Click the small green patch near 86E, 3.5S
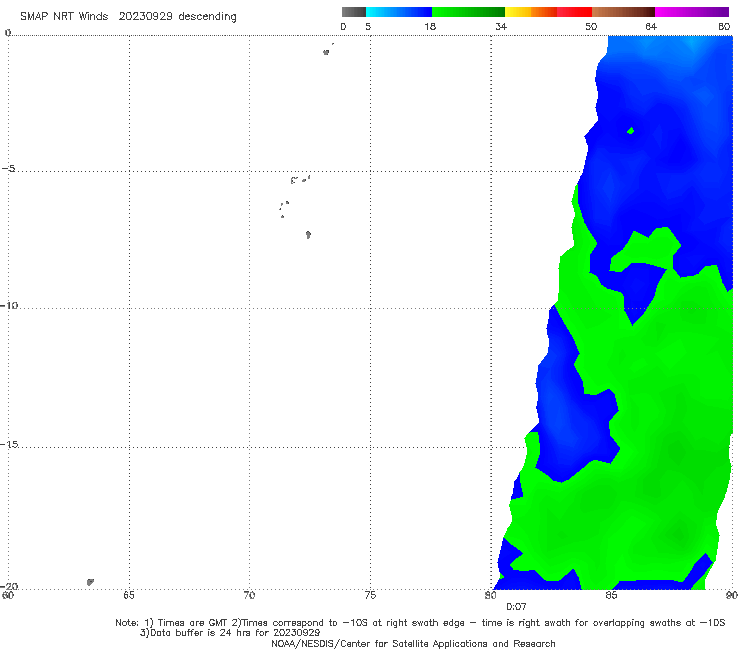740x650 pixels. click(x=631, y=131)
